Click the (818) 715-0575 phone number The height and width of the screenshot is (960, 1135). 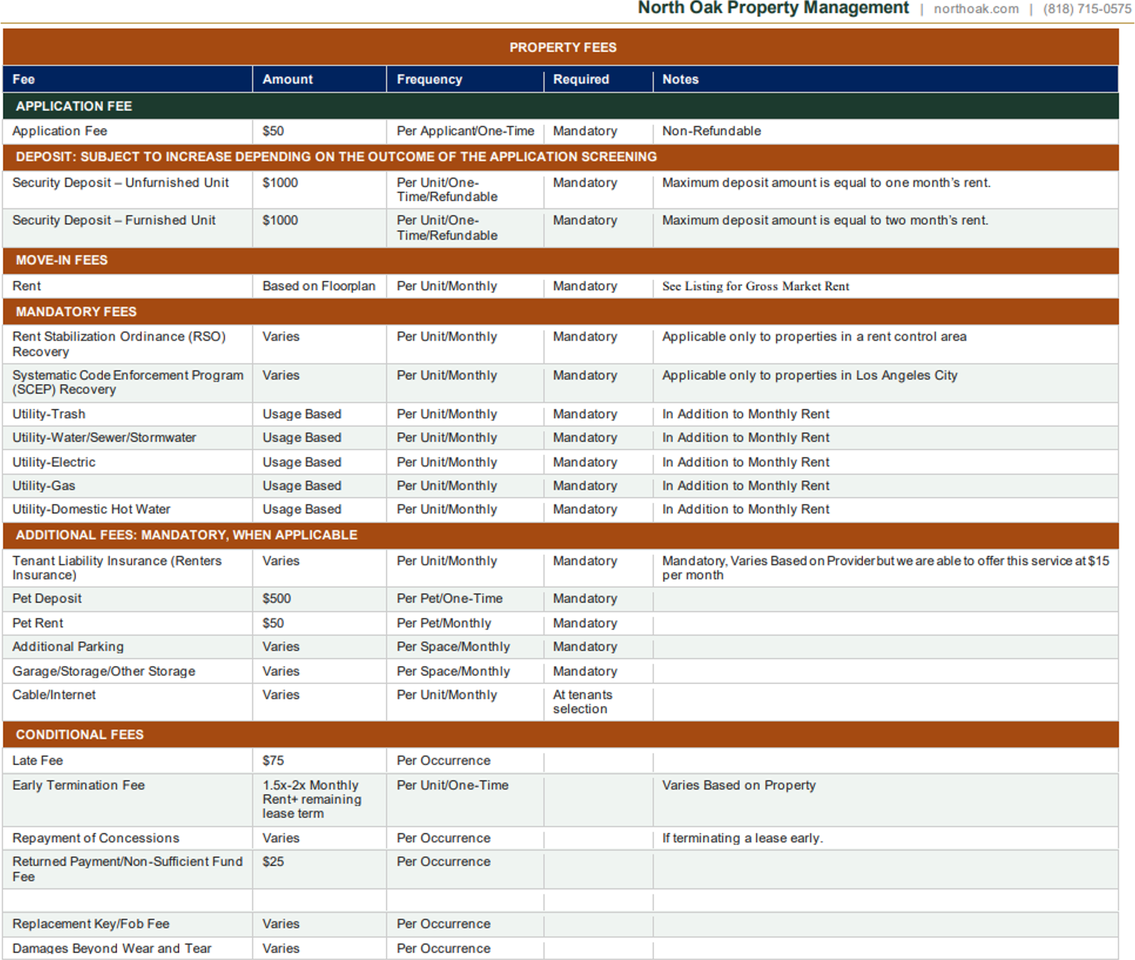pos(1087,9)
